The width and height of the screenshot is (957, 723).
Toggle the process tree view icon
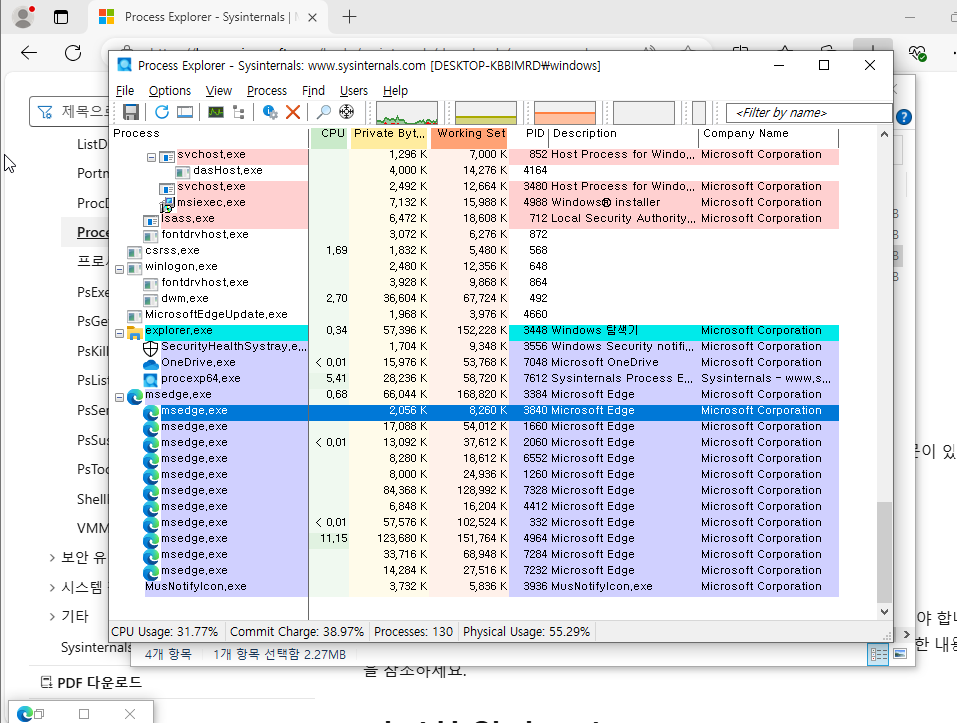(x=239, y=112)
